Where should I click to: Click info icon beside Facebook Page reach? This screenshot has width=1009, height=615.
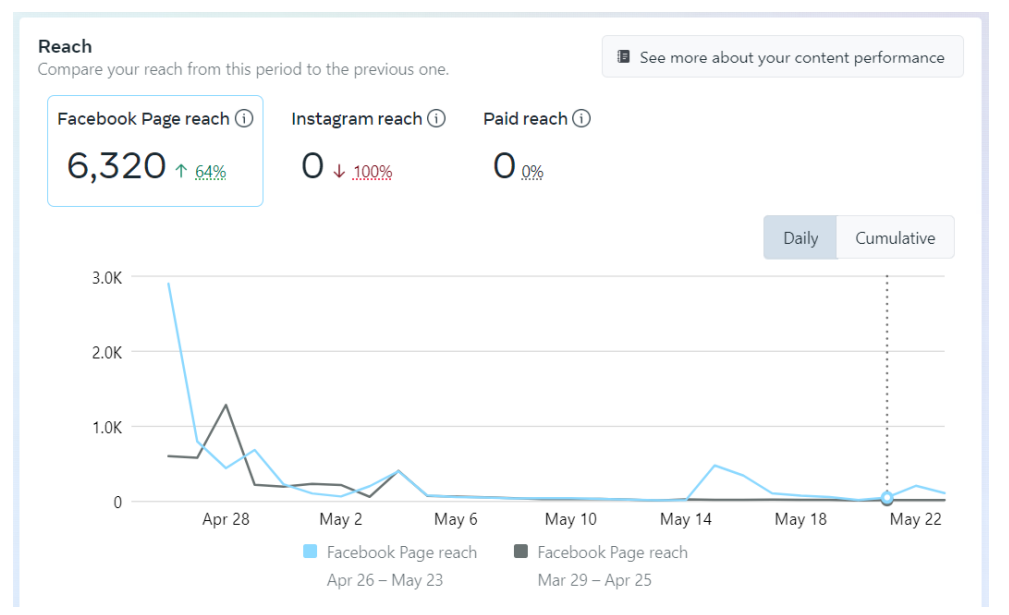244,119
